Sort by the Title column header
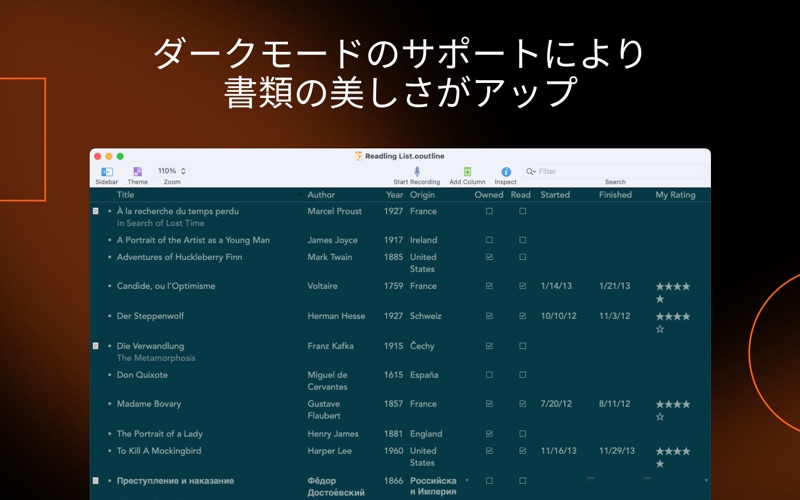Image resolution: width=800 pixels, height=500 pixels. pyautogui.click(x=125, y=195)
